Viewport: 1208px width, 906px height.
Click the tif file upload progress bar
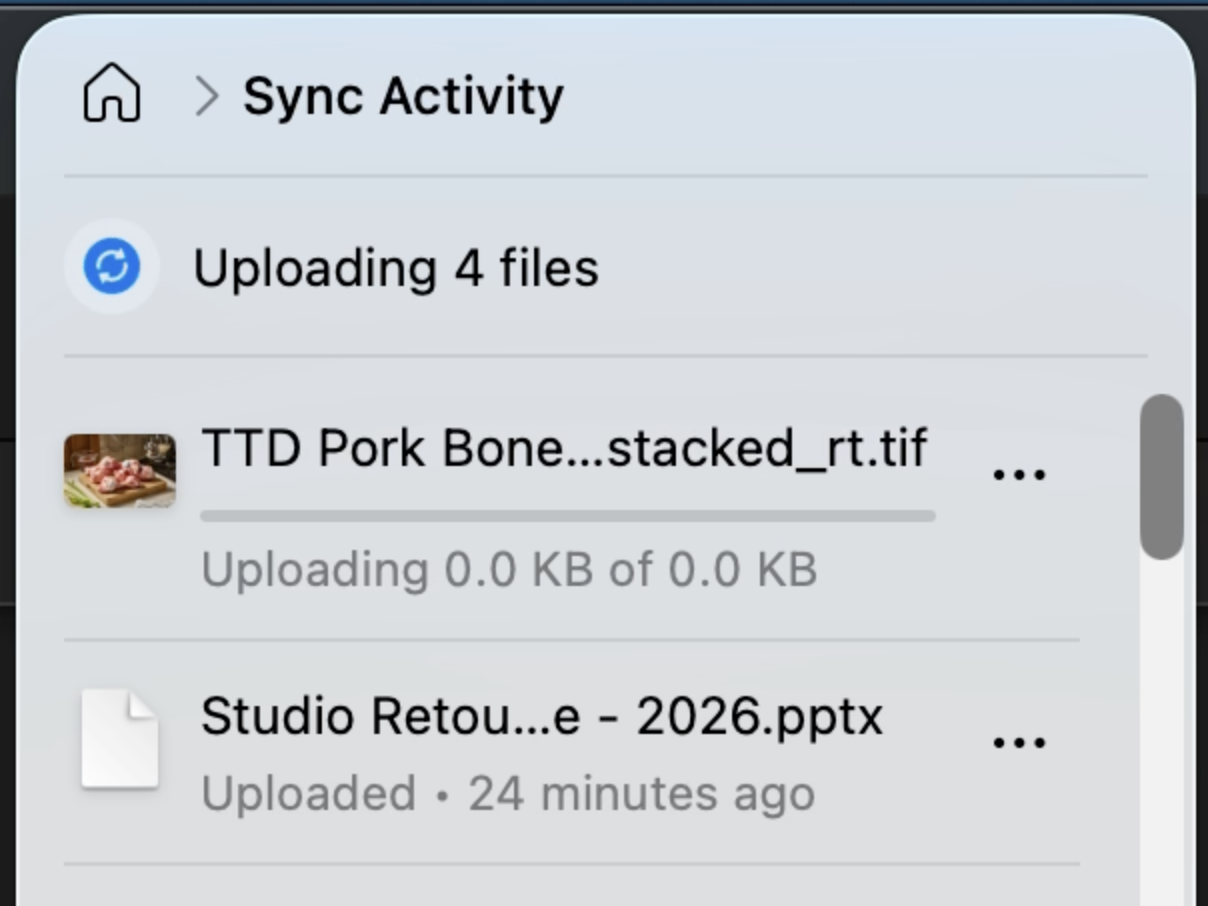[x=568, y=516]
